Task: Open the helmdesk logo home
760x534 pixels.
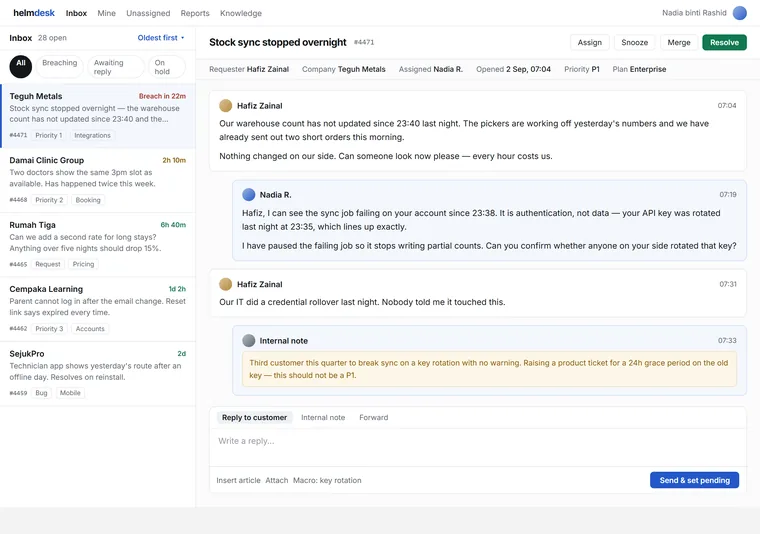Action: (x=34, y=13)
